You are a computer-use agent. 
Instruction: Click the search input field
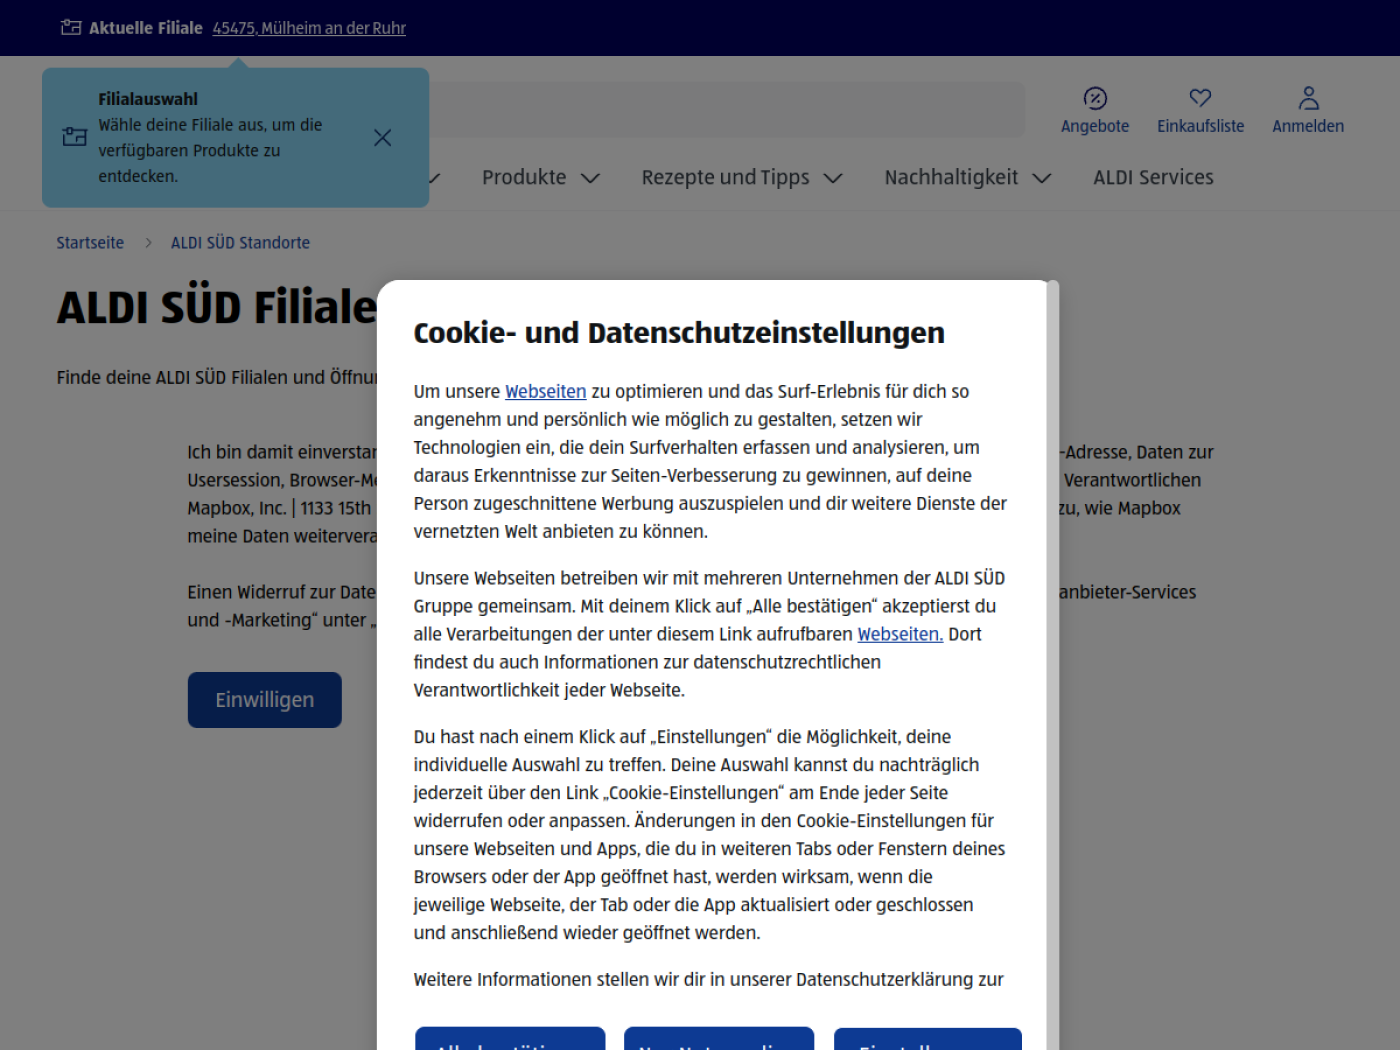[727, 110]
